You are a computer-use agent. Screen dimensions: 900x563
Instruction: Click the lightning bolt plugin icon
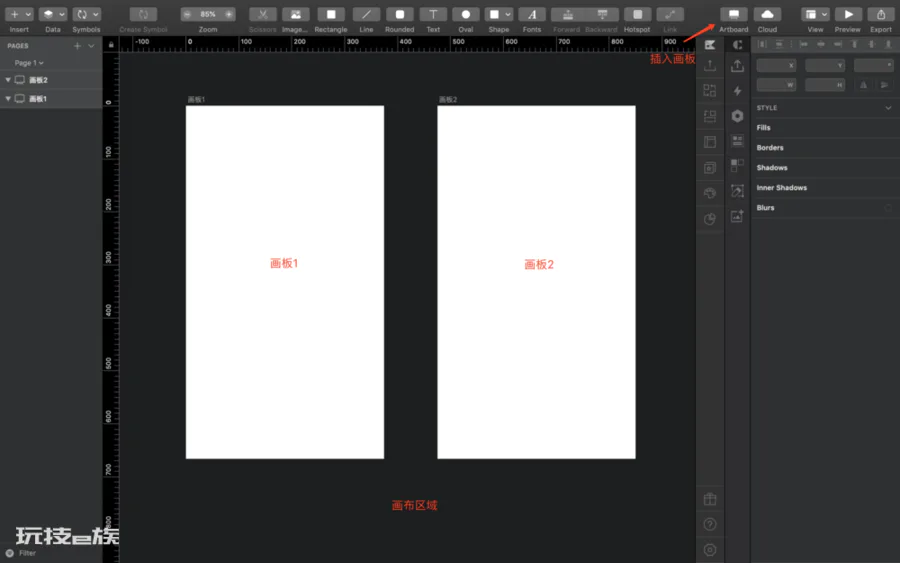738,91
